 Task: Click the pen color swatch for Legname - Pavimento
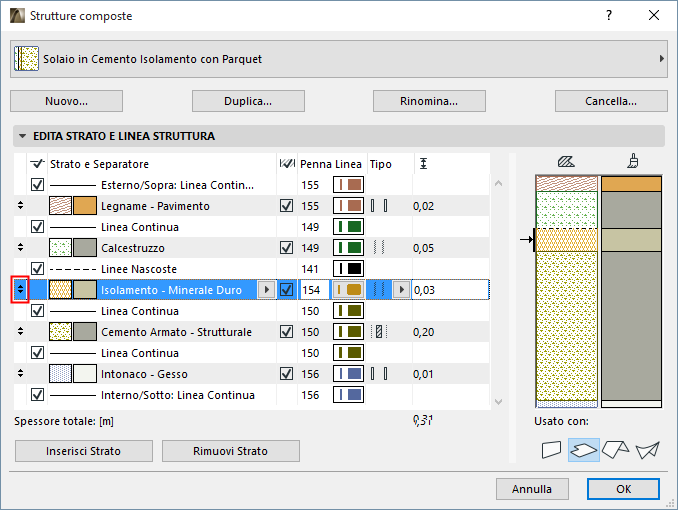(x=347, y=206)
